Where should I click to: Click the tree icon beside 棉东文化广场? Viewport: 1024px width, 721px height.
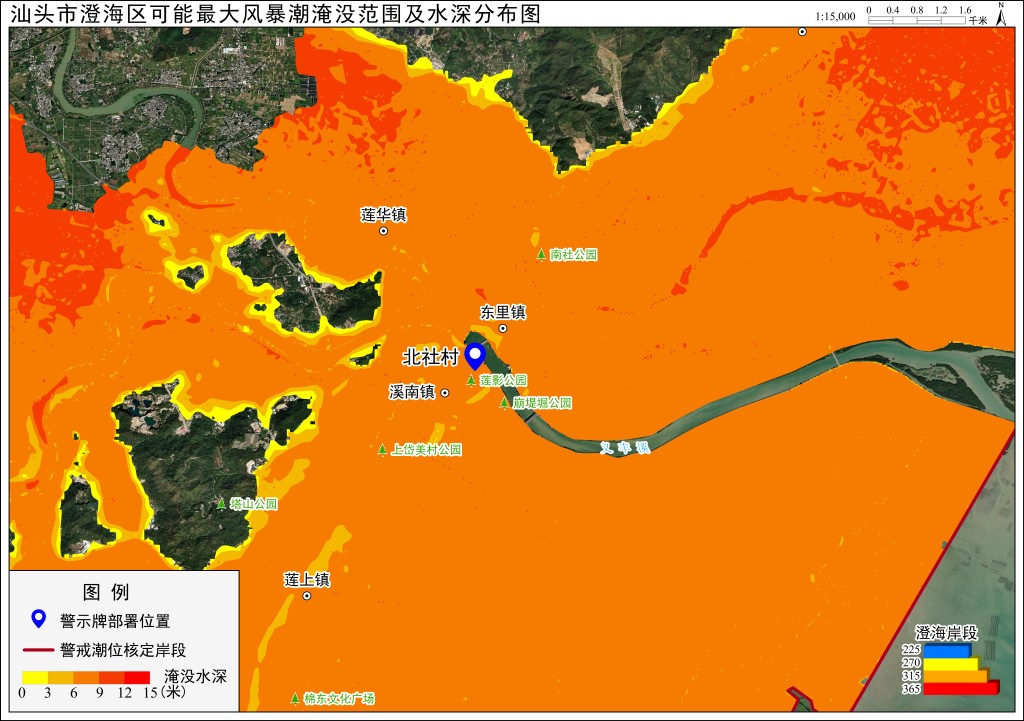(295, 698)
